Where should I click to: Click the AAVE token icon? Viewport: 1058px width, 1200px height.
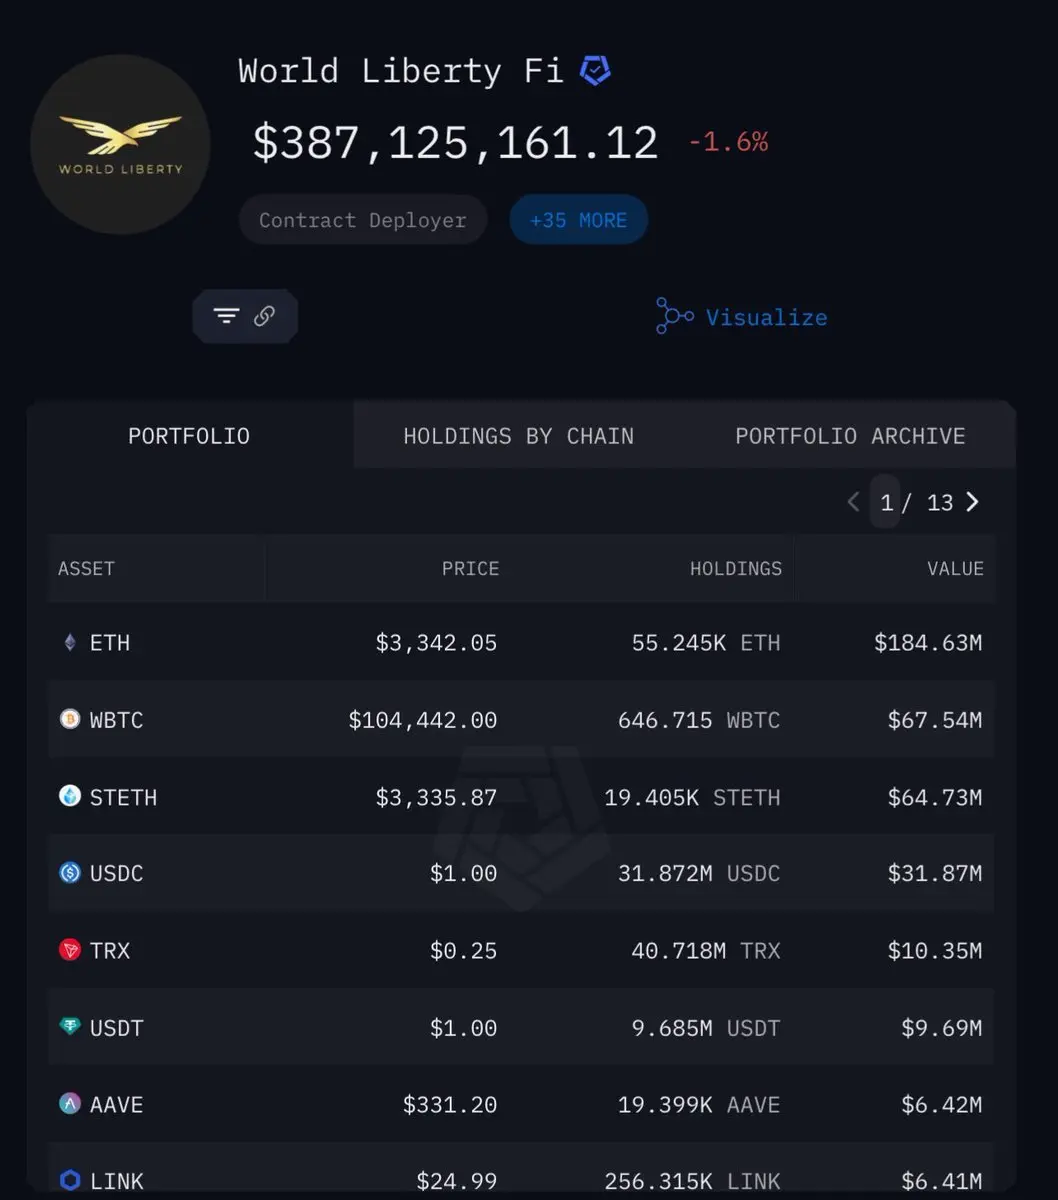(x=70, y=1104)
